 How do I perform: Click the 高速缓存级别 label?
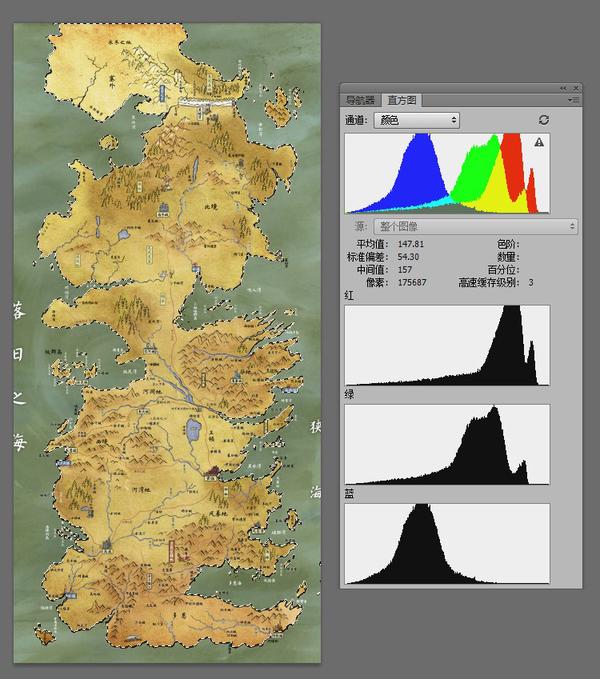pyautogui.click(x=489, y=282)
